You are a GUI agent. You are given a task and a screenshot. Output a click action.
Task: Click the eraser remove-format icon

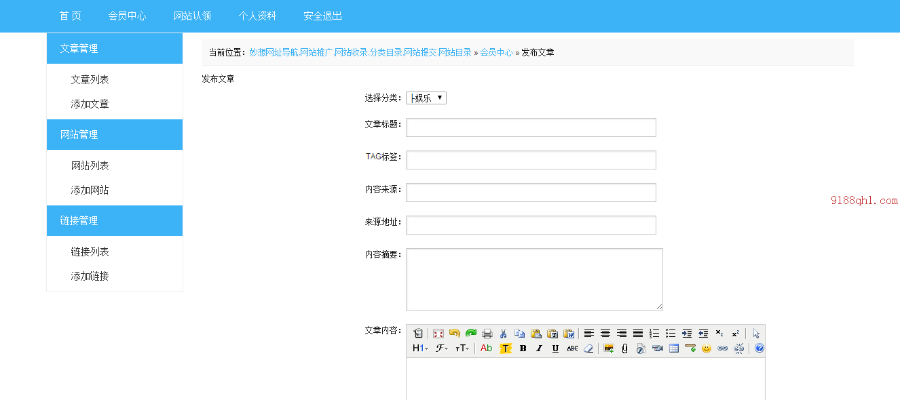coord(588,348)
